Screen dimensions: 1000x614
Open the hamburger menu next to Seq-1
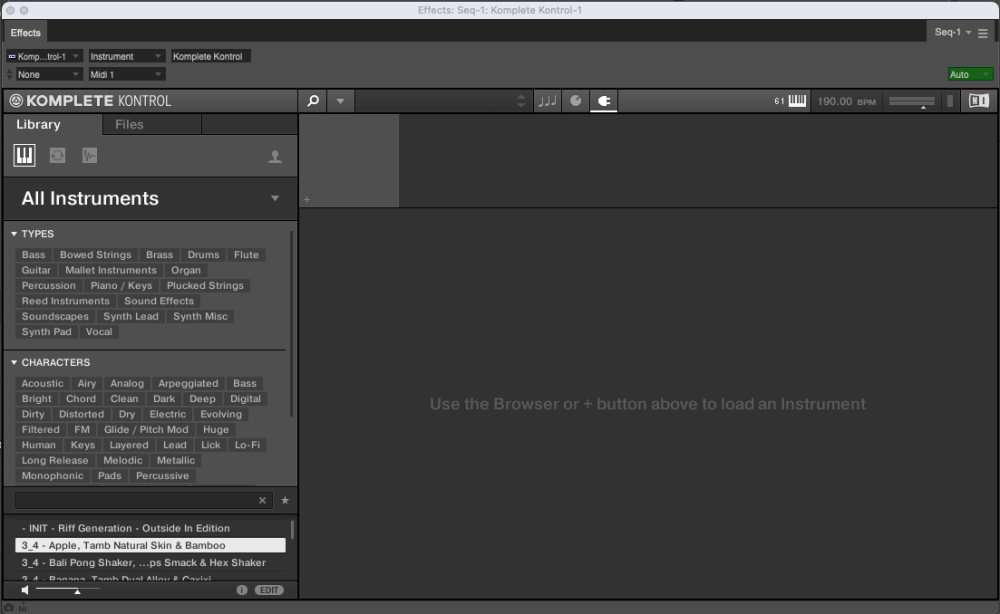983,33
